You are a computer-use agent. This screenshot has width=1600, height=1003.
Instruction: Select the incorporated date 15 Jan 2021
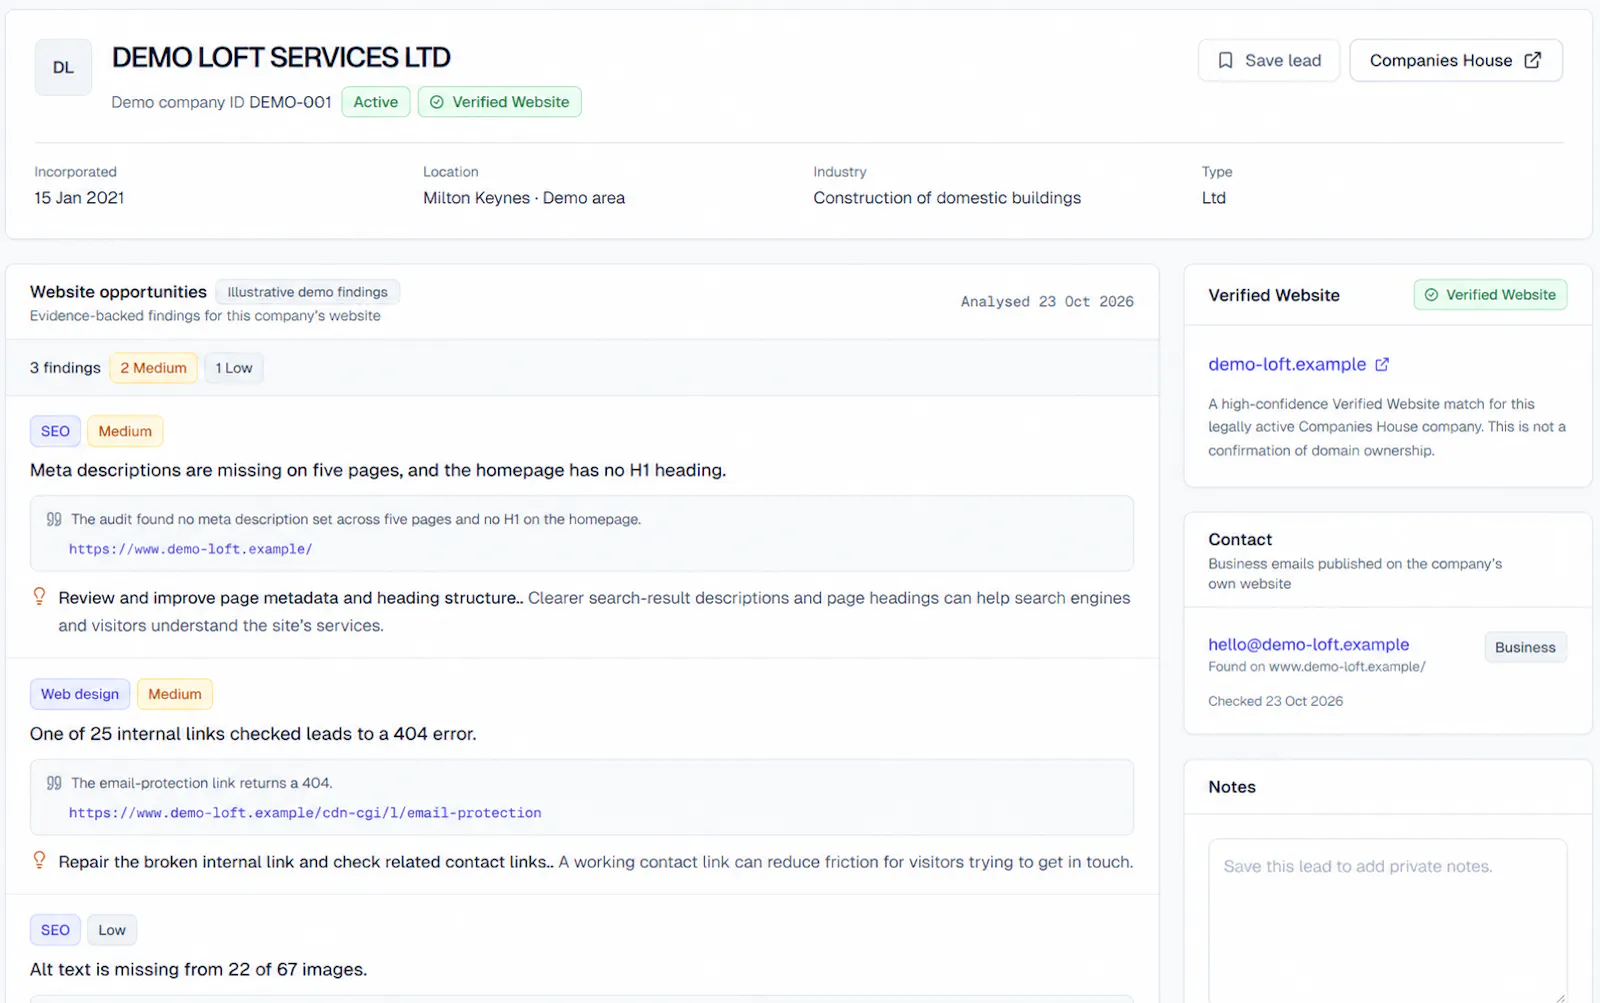tap(79, 198)
